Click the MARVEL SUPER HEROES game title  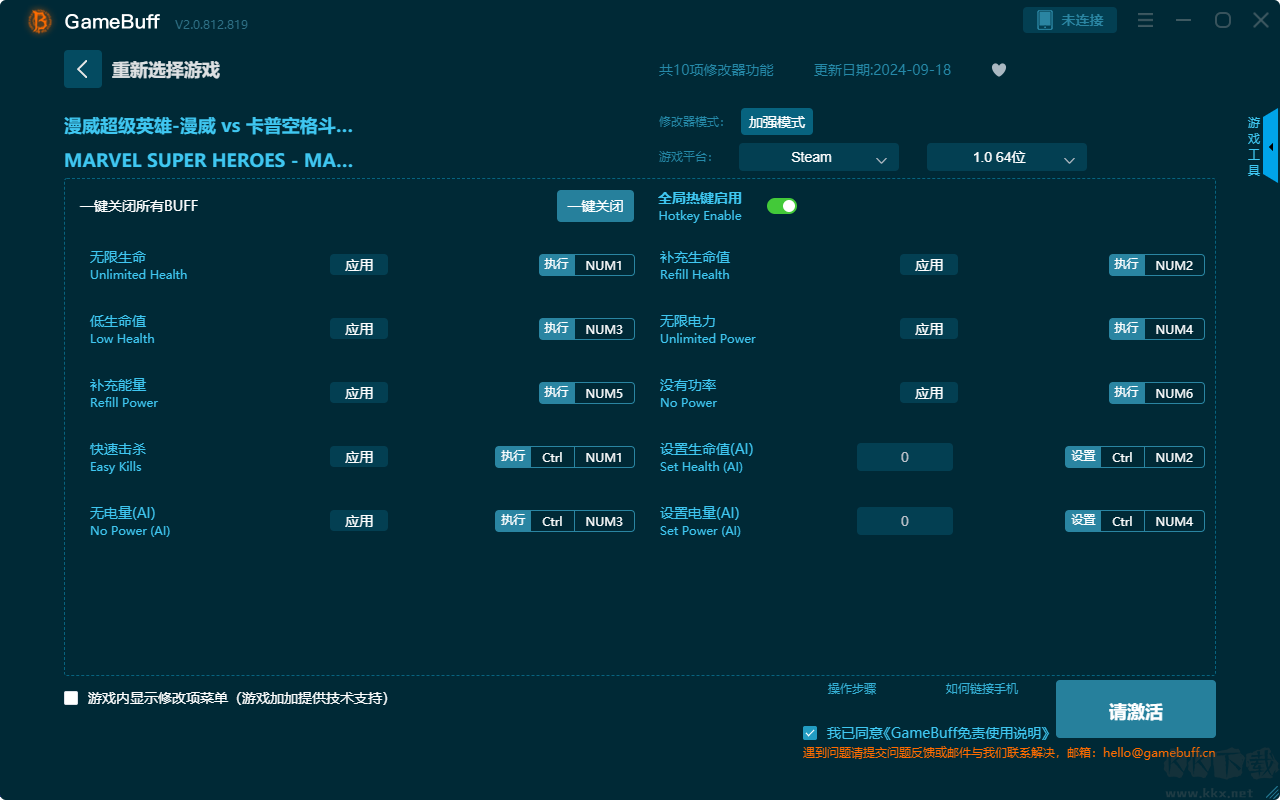click(x=208, y=160)
